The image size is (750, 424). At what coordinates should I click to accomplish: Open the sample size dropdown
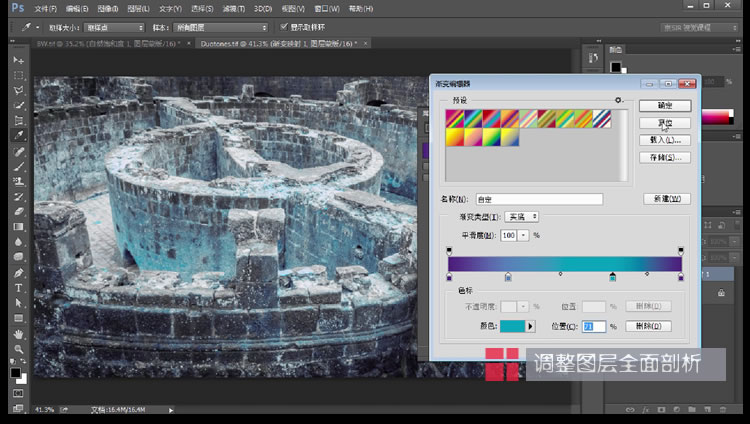point(114,28)
